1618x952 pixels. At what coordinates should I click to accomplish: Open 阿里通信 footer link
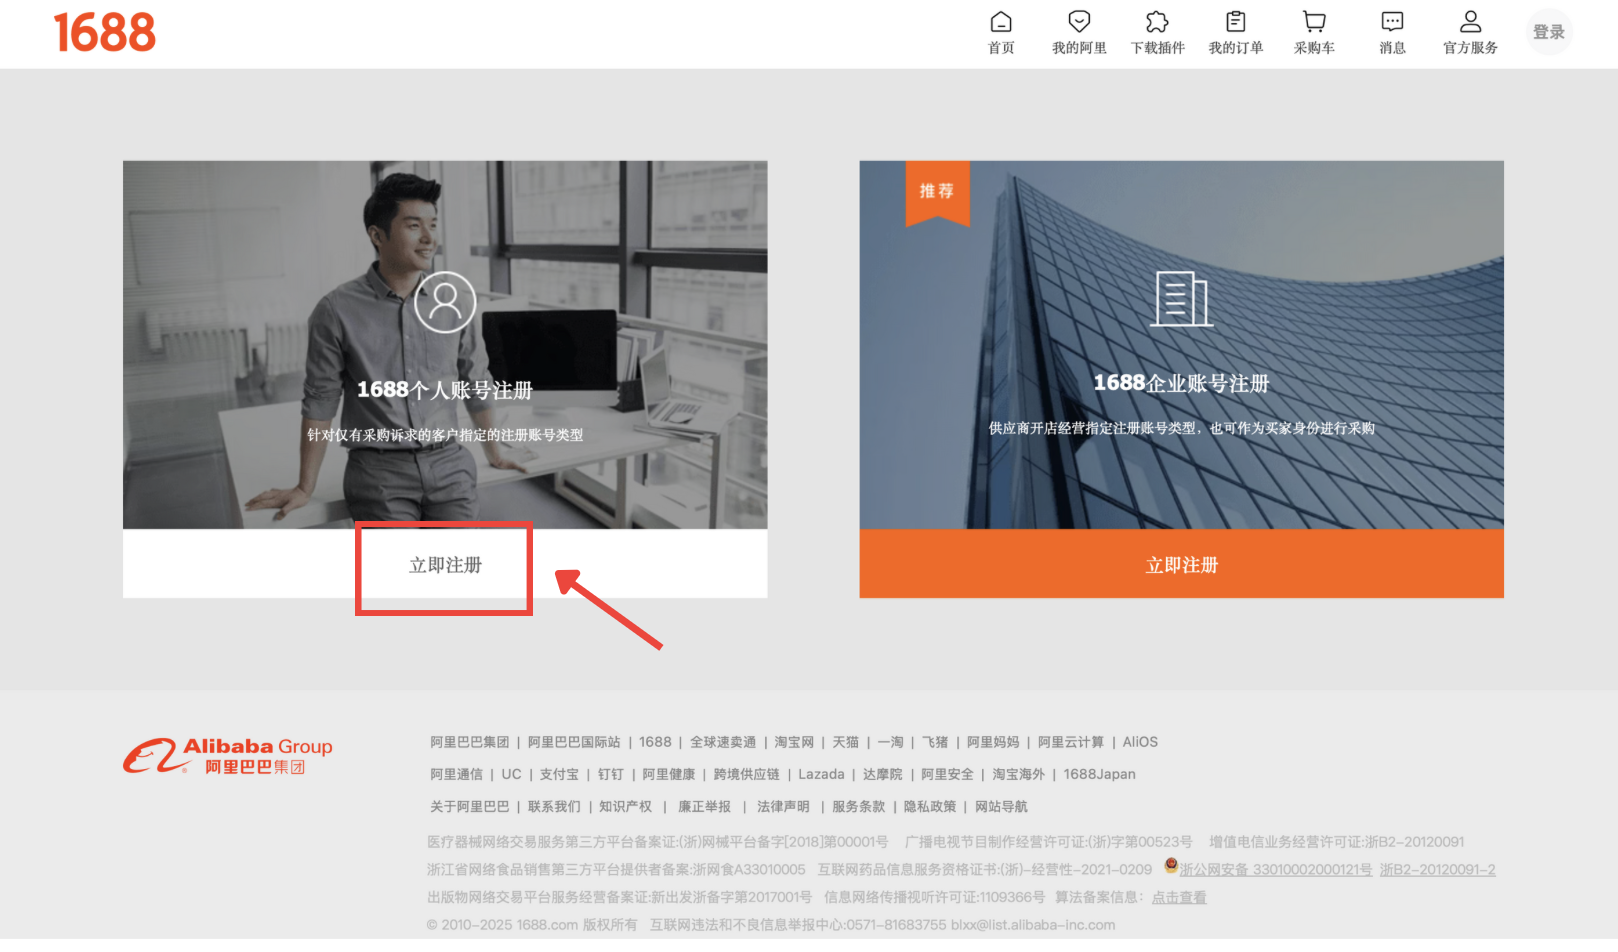[x=456, y=774]
